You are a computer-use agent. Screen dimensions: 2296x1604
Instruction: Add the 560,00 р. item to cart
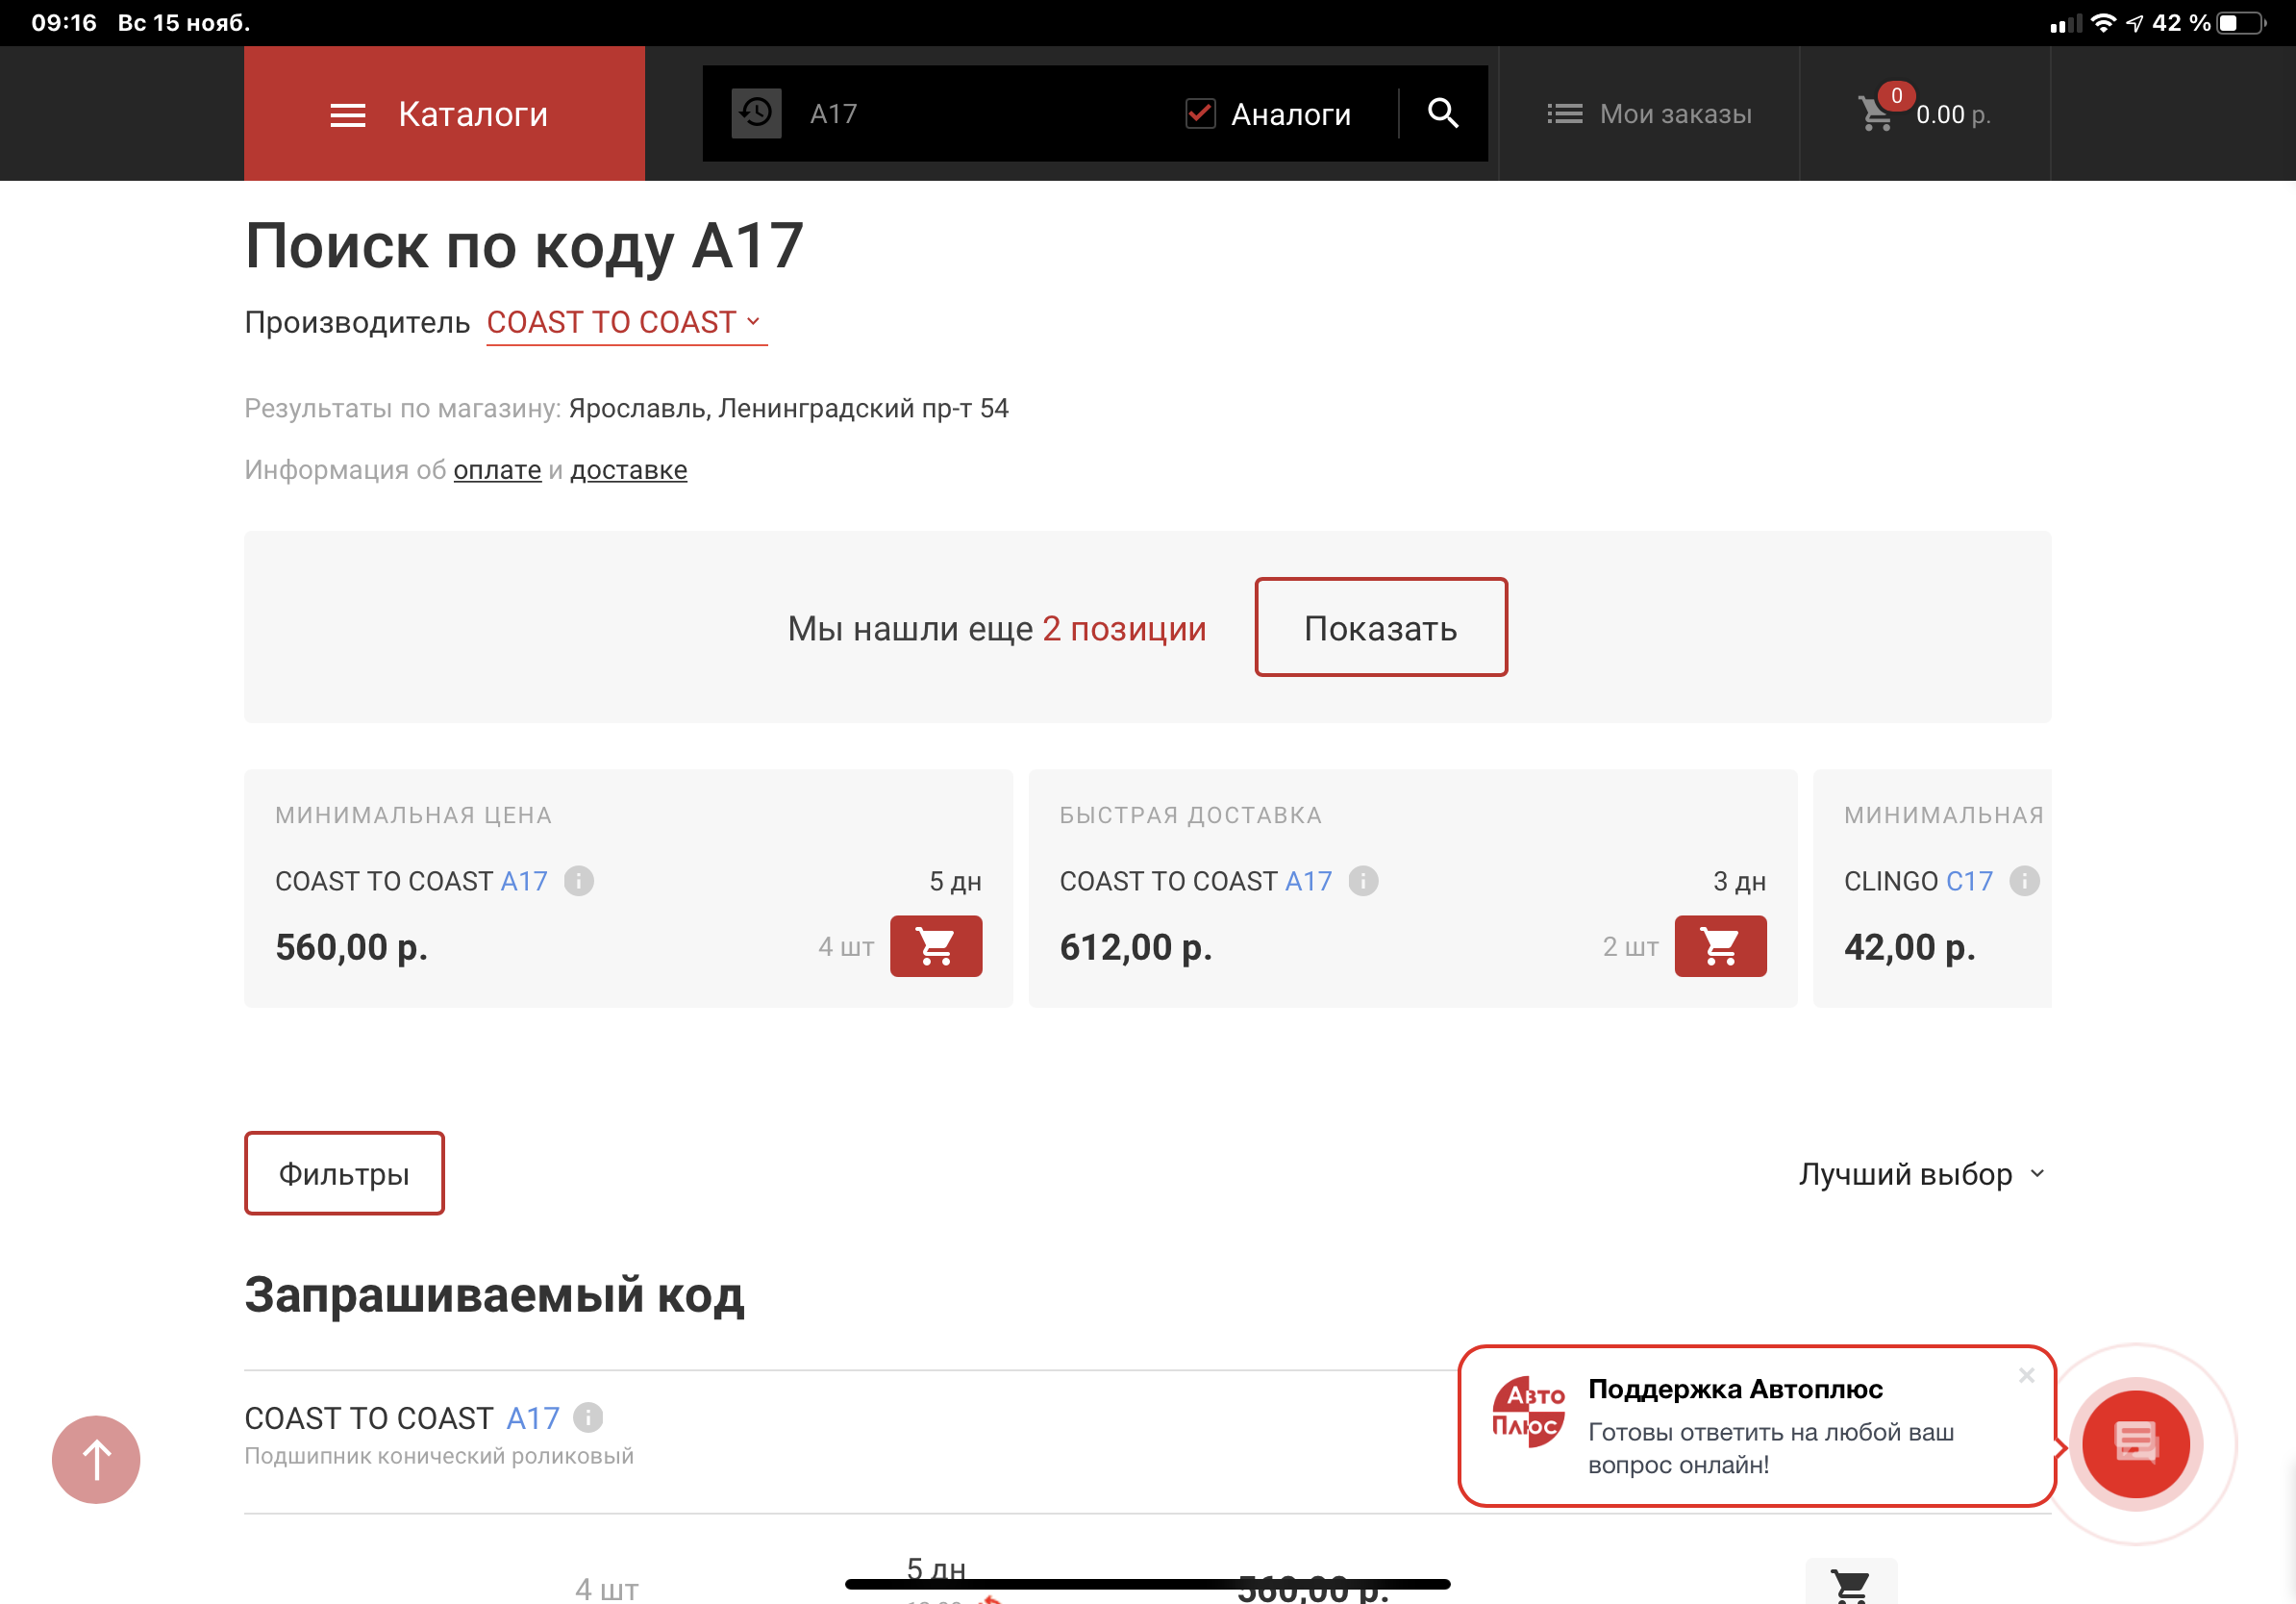click(x=936, y=946)
